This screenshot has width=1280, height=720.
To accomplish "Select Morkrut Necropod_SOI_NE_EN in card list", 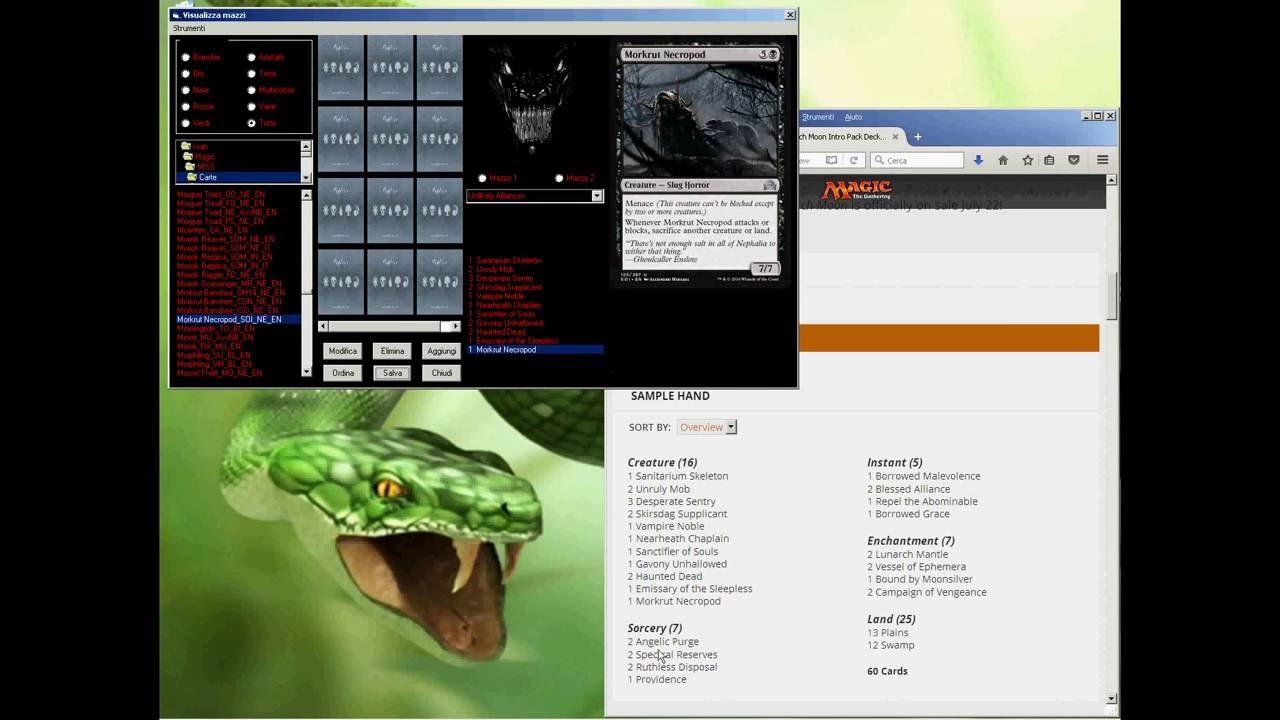I will 239,319.
